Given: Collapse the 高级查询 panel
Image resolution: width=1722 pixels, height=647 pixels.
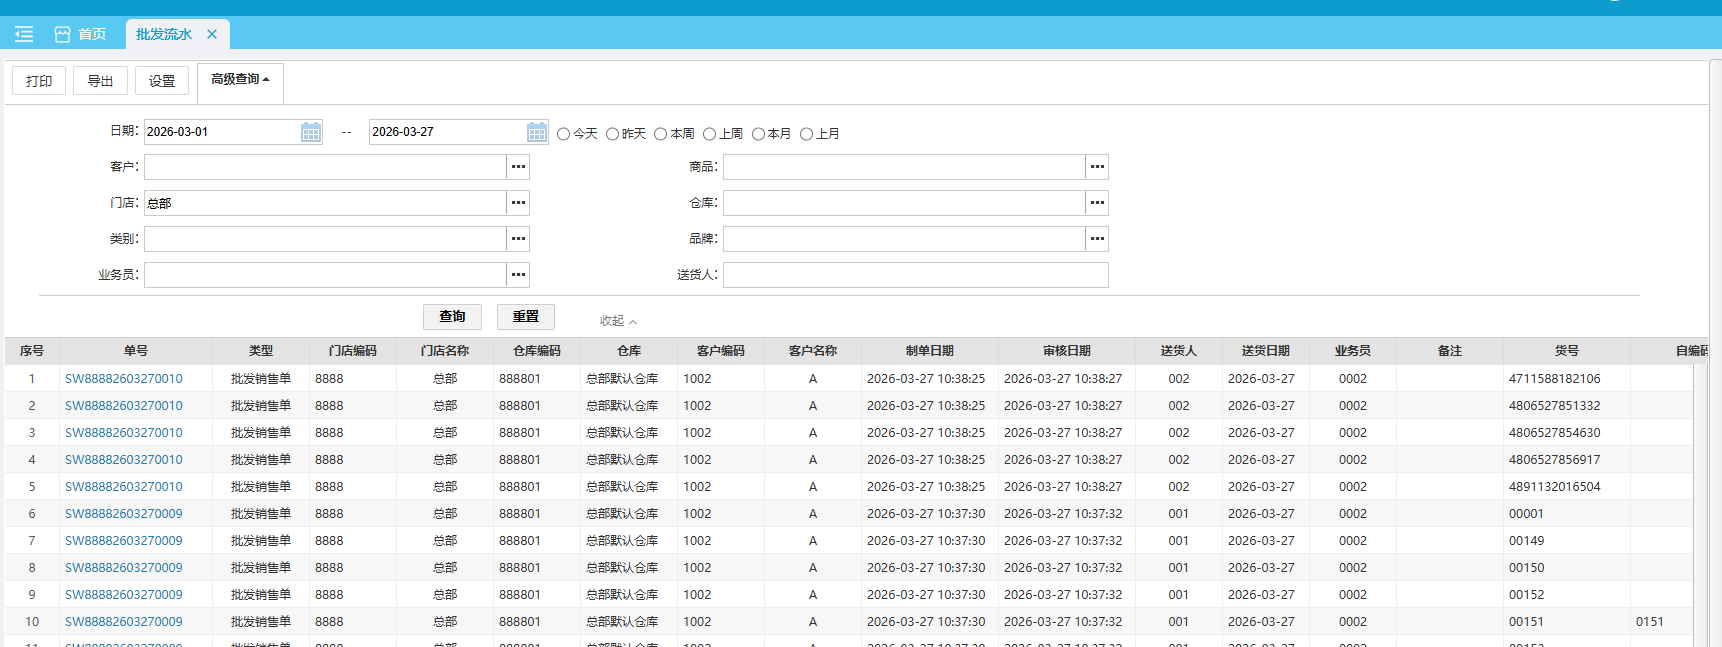Looking at the screenshot, I should [x=240, y=80].
